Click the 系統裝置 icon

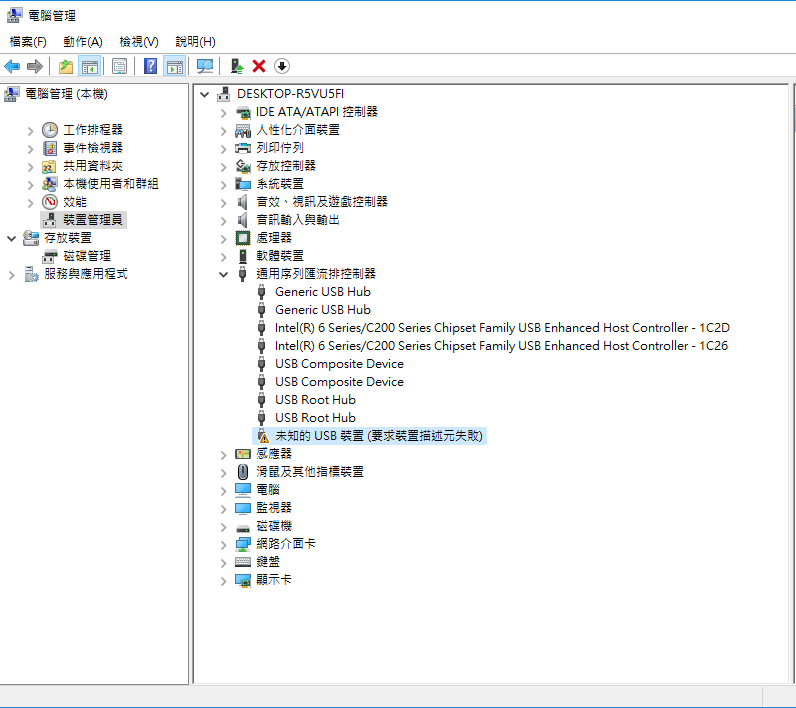(x=243, y=184)
